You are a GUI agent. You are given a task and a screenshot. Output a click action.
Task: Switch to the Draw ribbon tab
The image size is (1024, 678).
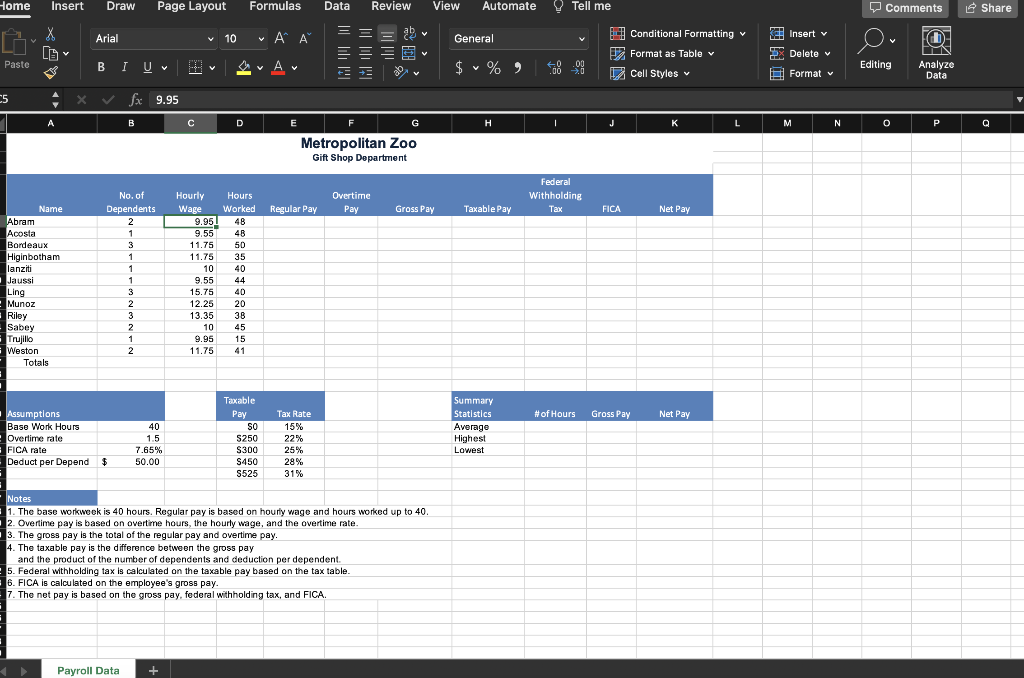pyautogui.click(x=121, y=6)
